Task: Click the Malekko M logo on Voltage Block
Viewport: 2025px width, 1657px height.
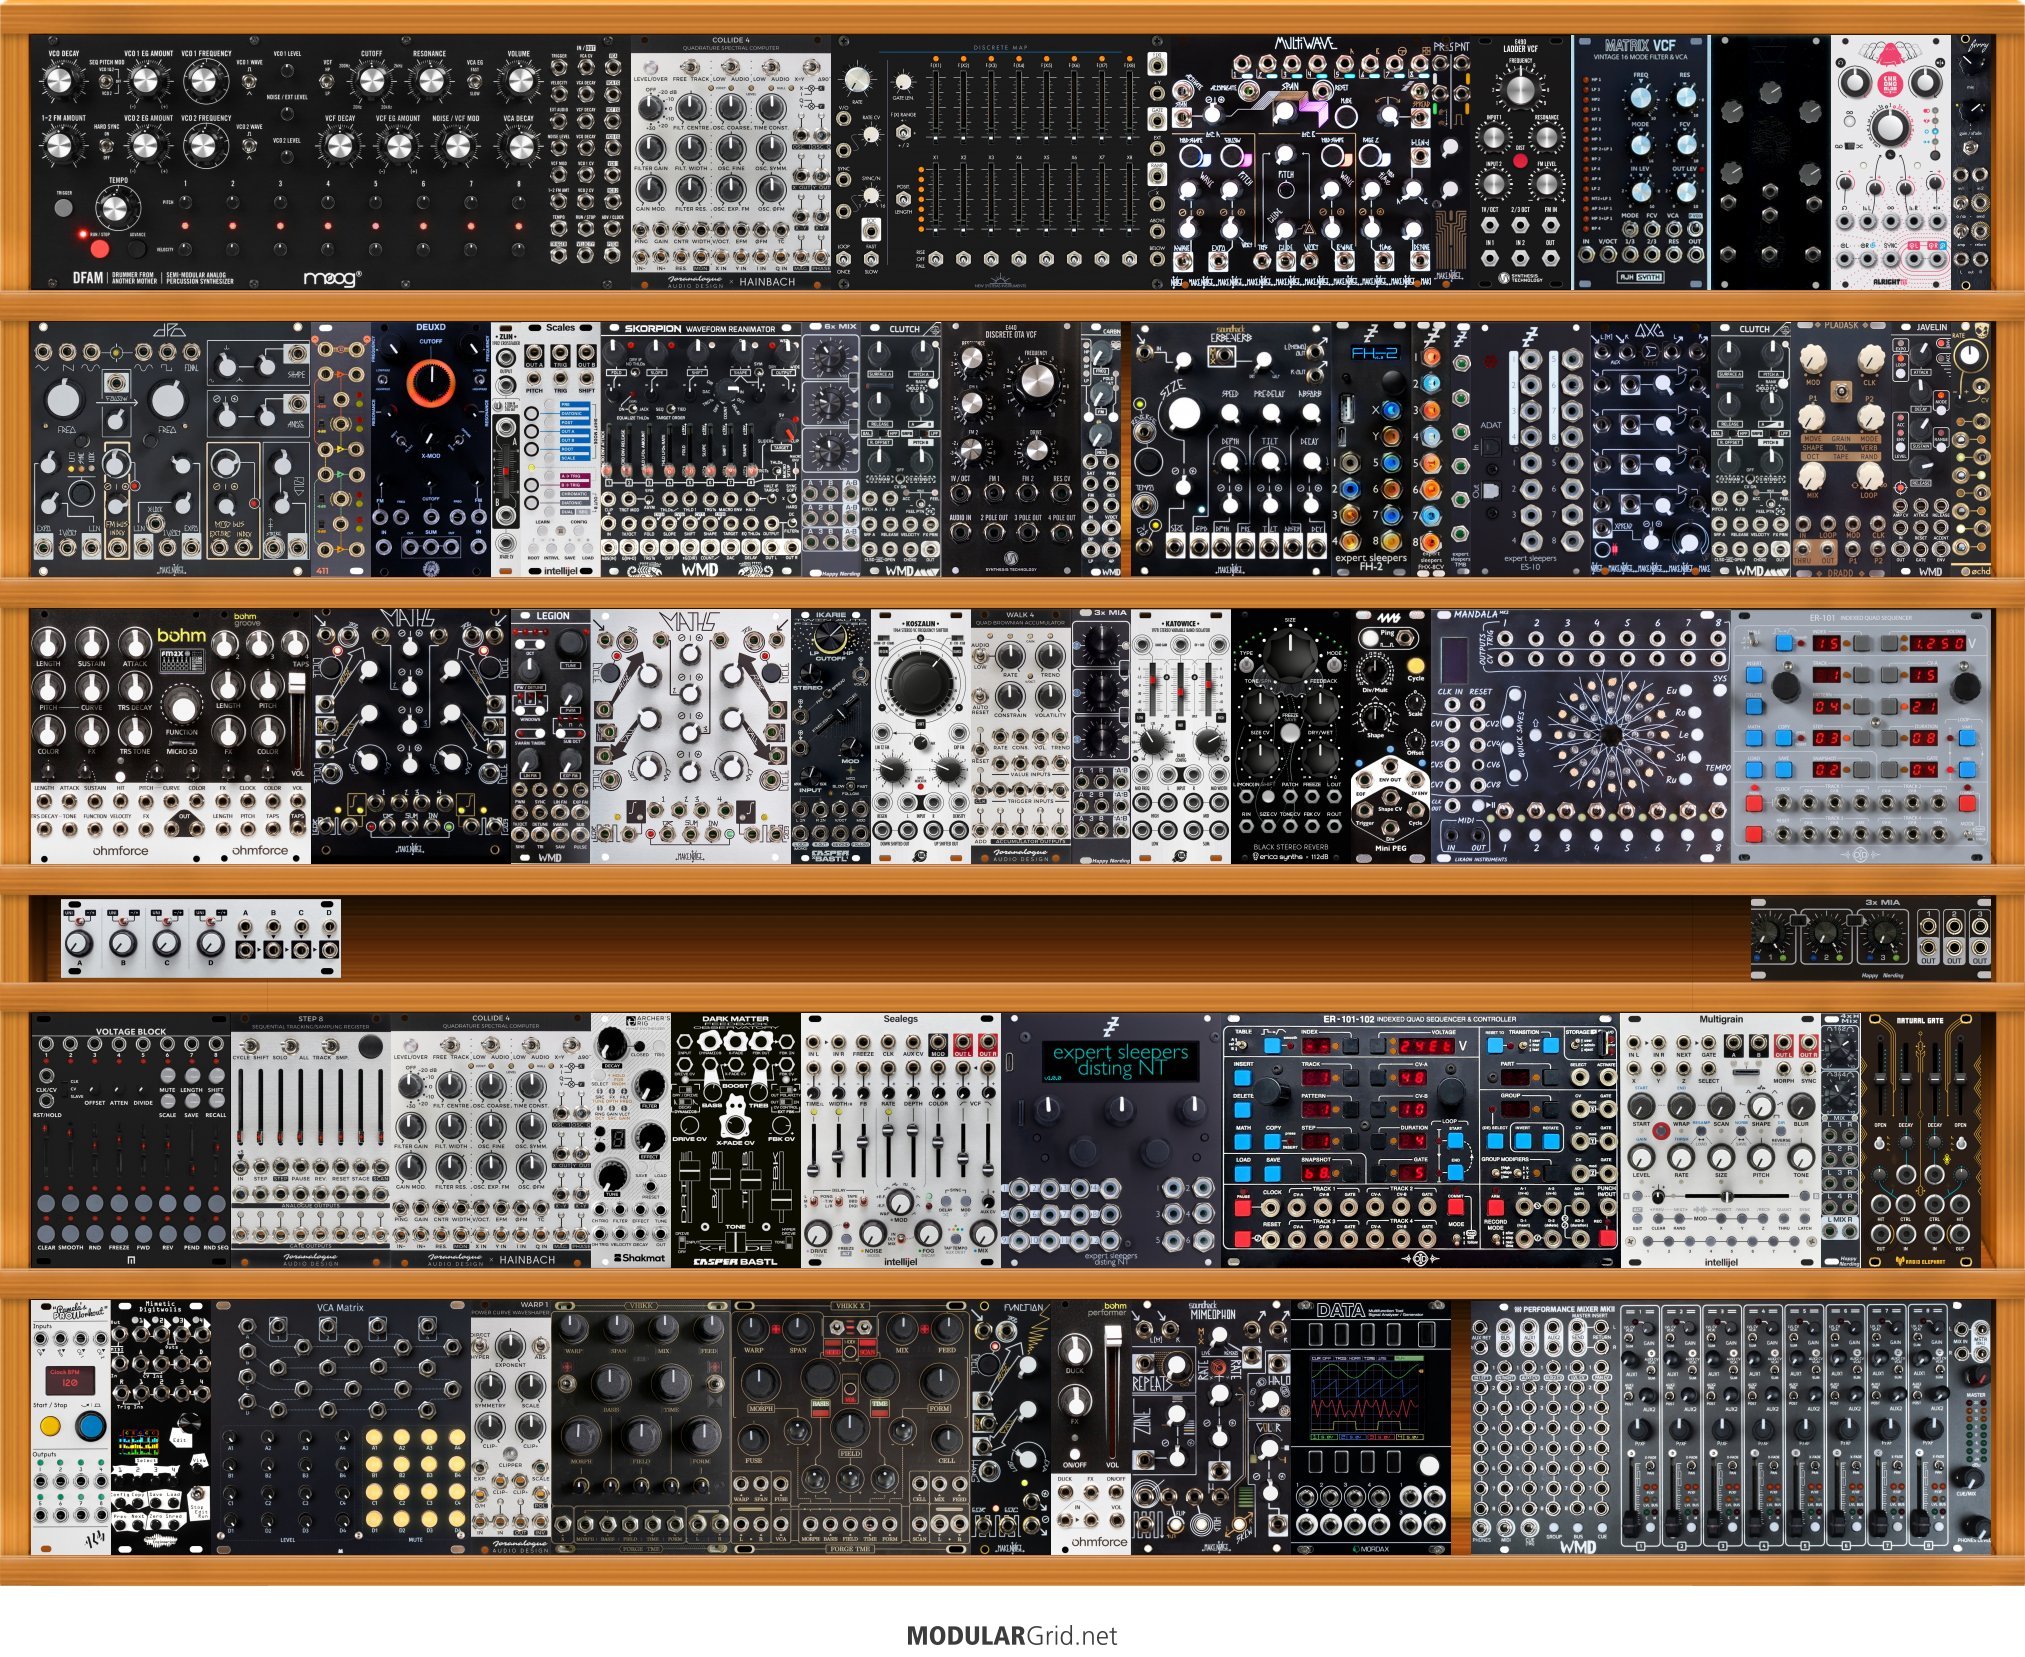Action: point(130,1260)
